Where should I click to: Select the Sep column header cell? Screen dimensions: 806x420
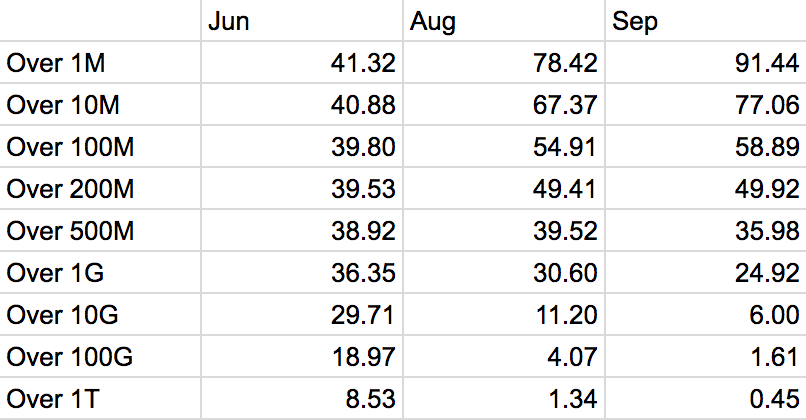point(706,21)
